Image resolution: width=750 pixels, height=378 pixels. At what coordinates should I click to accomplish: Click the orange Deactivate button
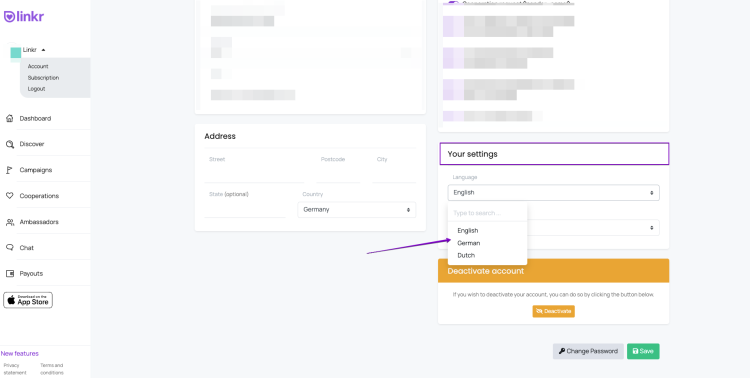553,311
